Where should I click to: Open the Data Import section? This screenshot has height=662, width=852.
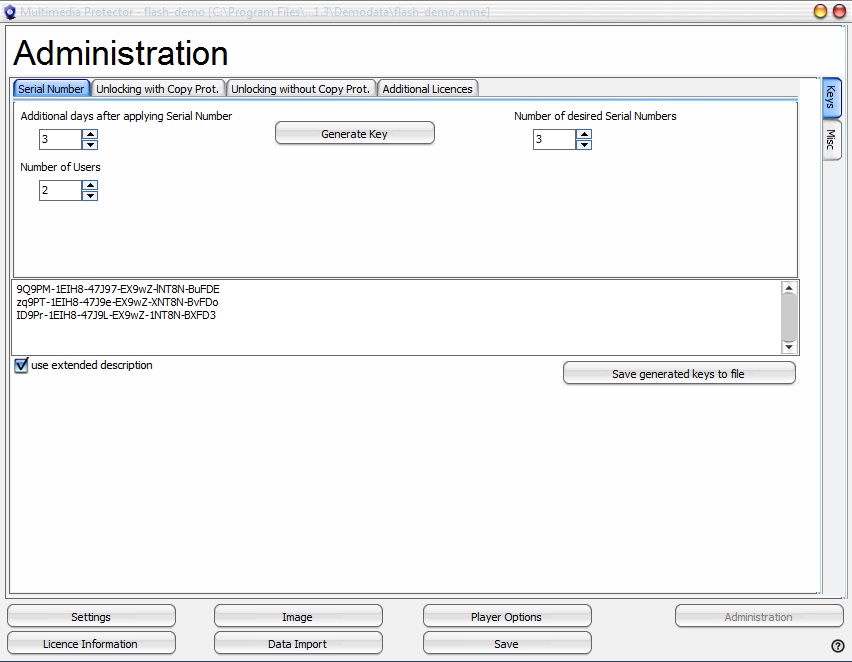[x=297, y=644]
